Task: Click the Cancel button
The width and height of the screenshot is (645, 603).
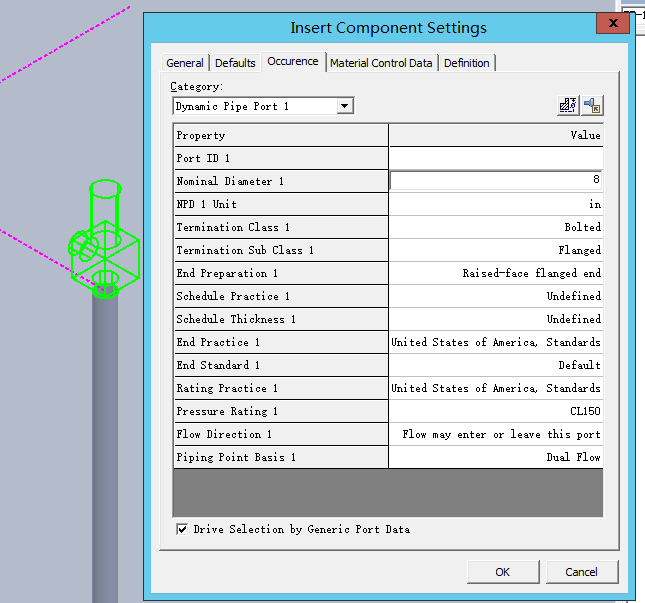Action: pyautogui.click(x=582, y=572)
